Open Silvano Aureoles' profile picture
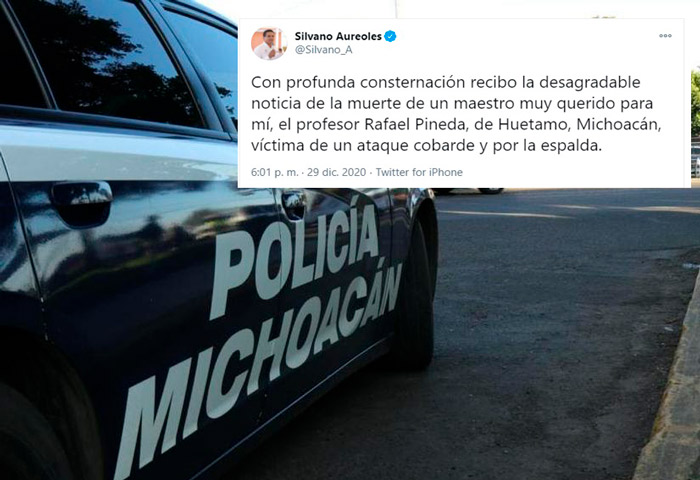Image resolution: width=700 pixels, height=480 pixels. pyautogui.click(x=269, y=43)
